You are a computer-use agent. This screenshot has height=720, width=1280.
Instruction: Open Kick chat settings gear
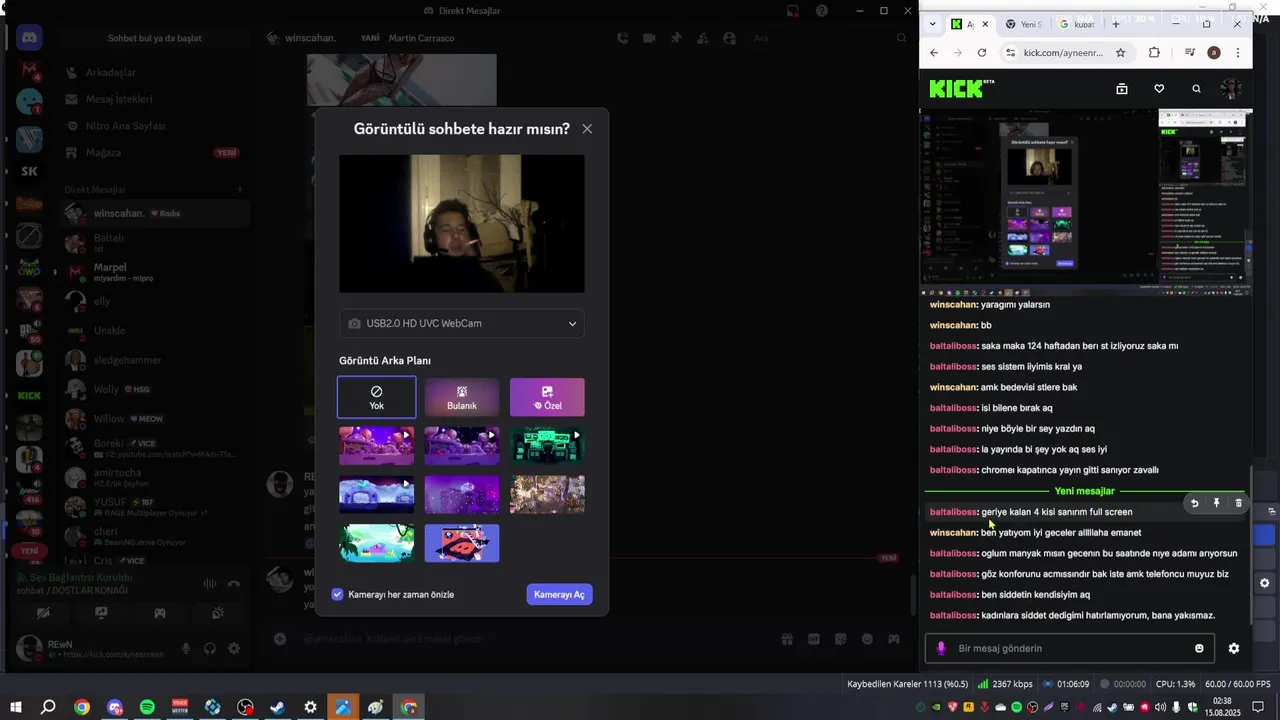tap(1234, 648)
